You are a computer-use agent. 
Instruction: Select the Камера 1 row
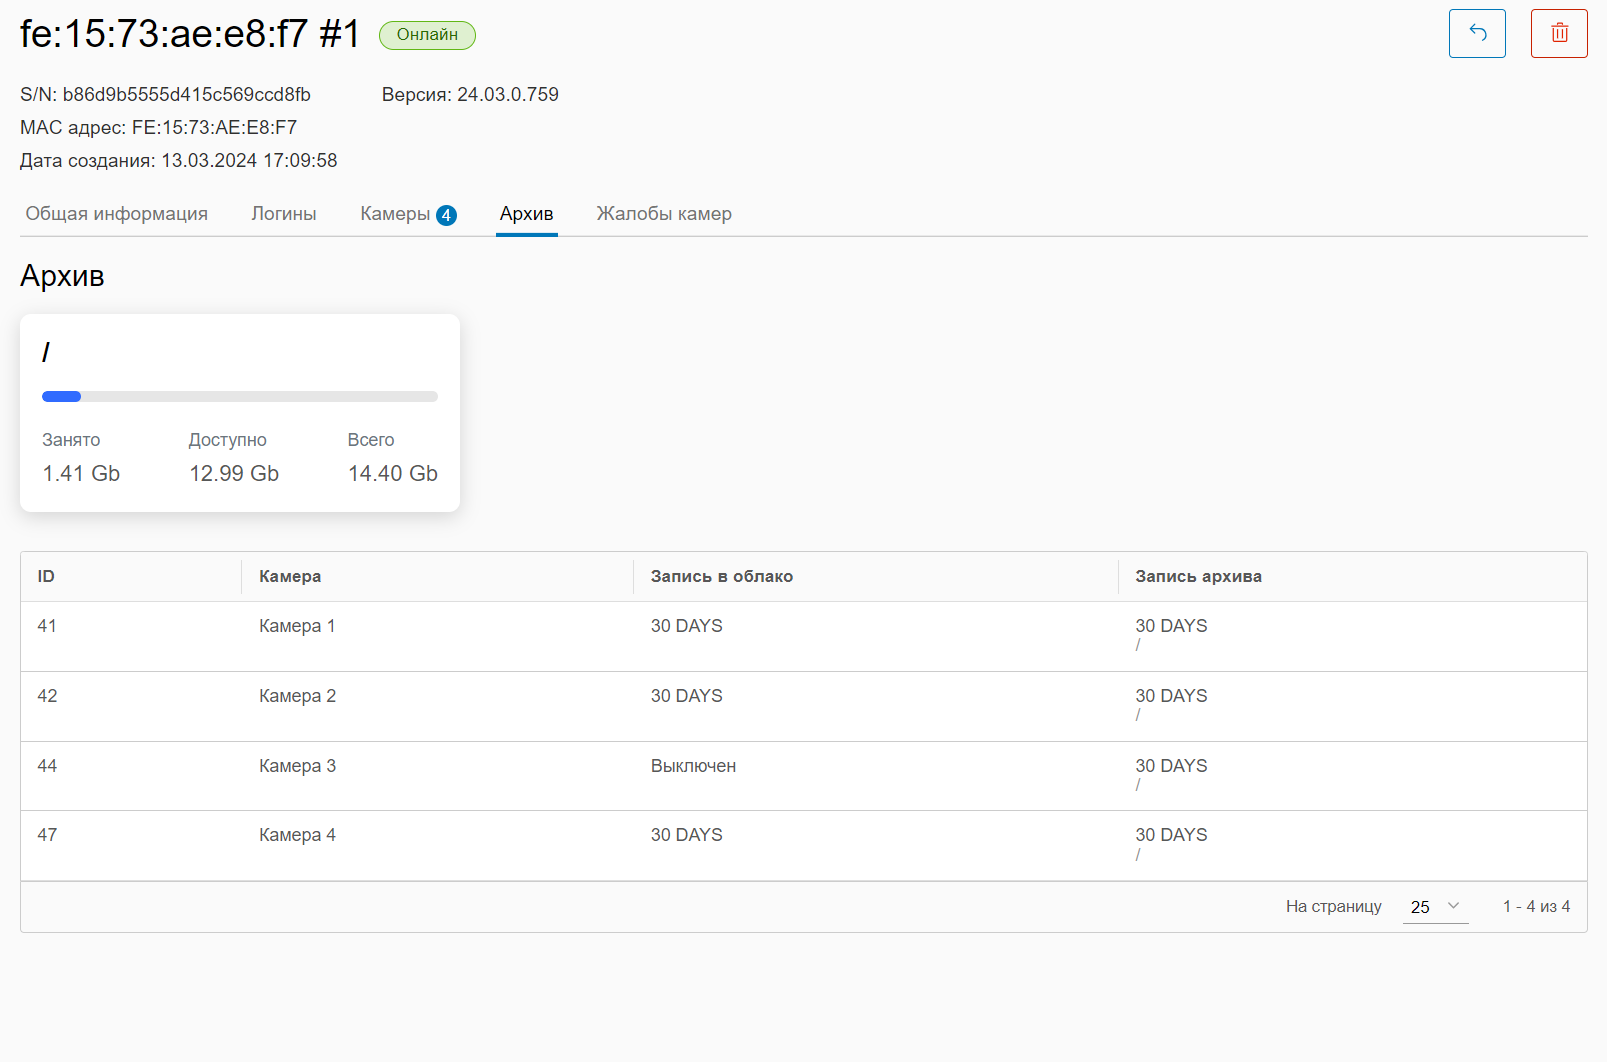297,626
